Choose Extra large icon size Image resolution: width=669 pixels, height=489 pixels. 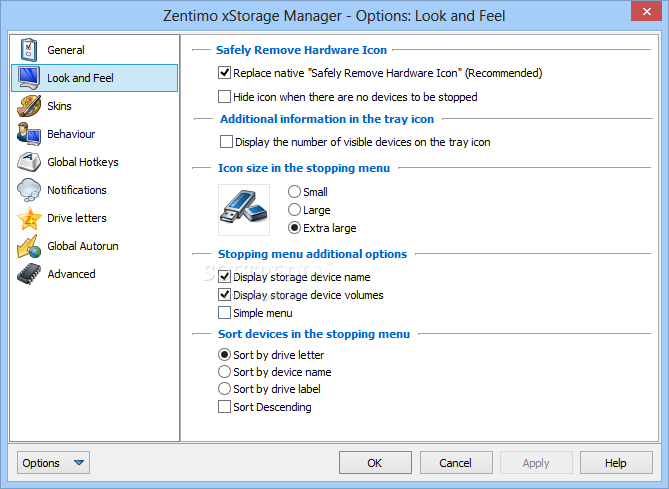pos(294,228)
